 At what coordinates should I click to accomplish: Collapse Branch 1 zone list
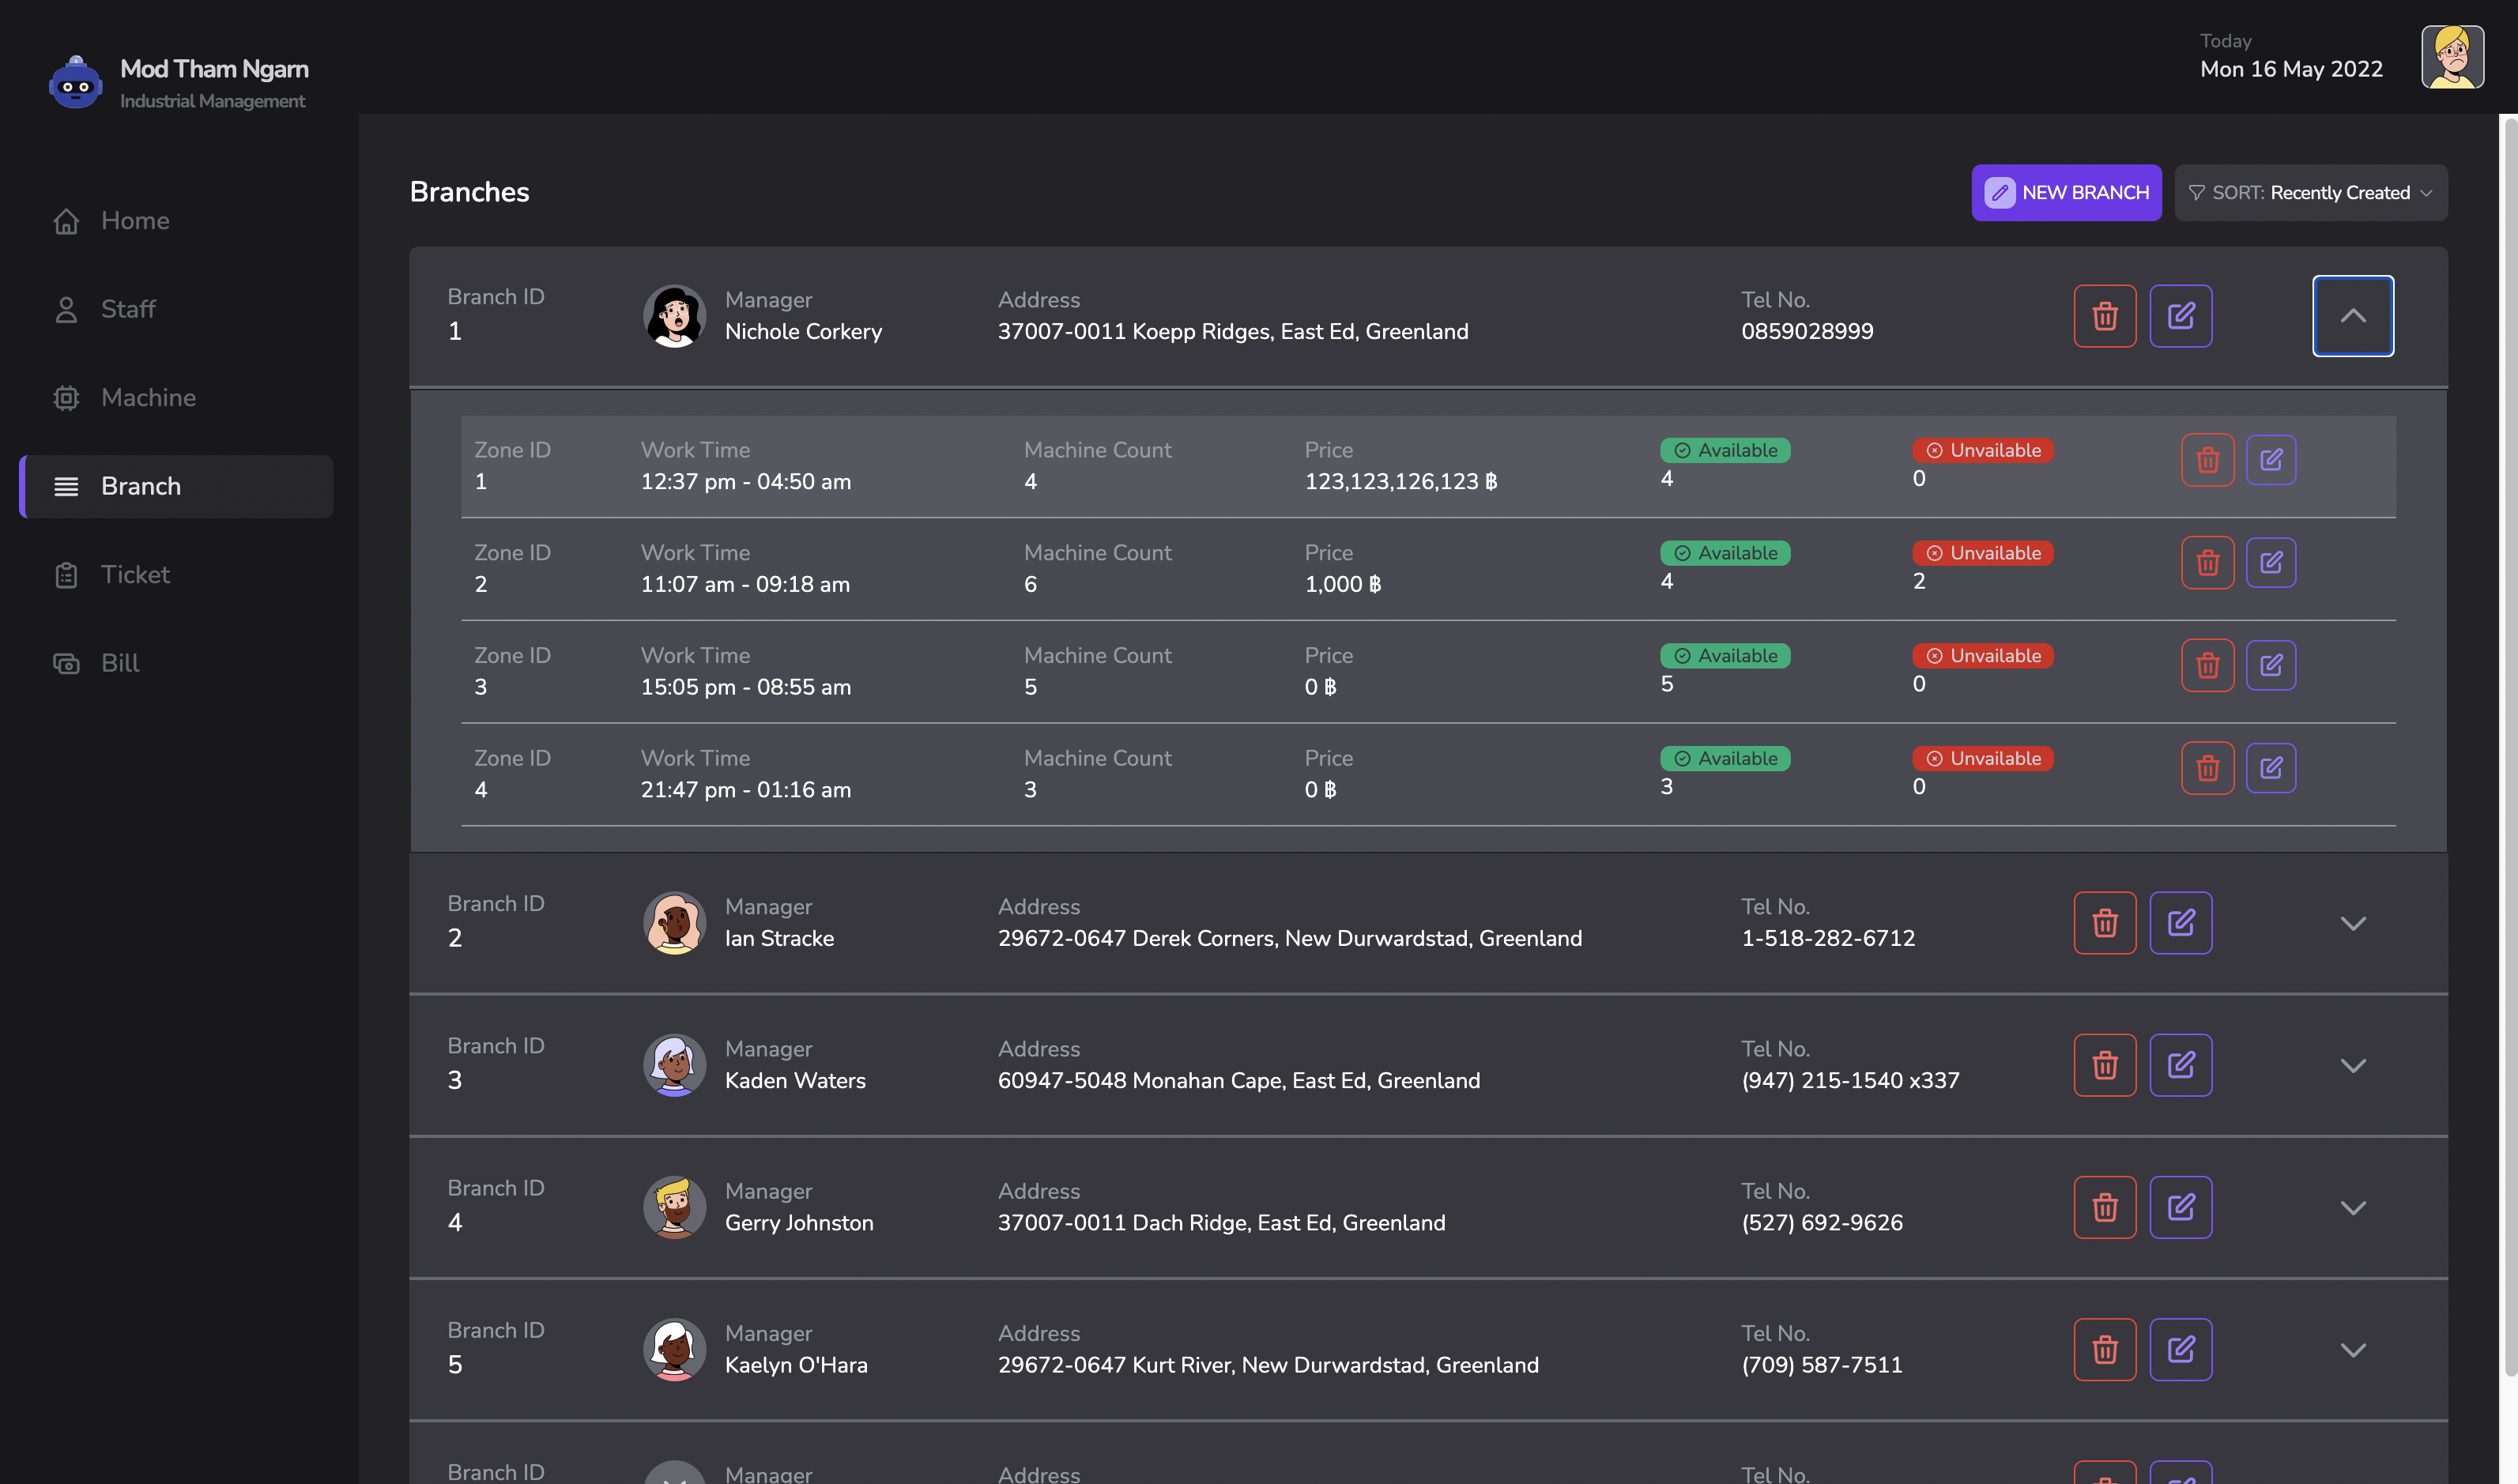[x=2352, y=316]
